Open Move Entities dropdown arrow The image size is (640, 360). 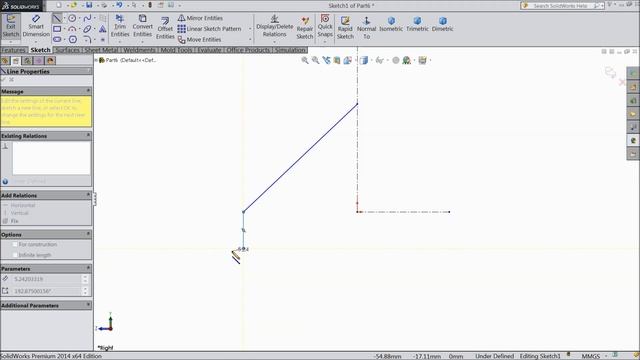[250, 40]
